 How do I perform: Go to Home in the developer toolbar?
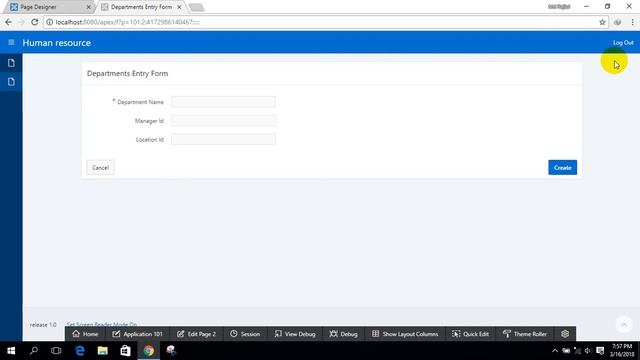85,334
